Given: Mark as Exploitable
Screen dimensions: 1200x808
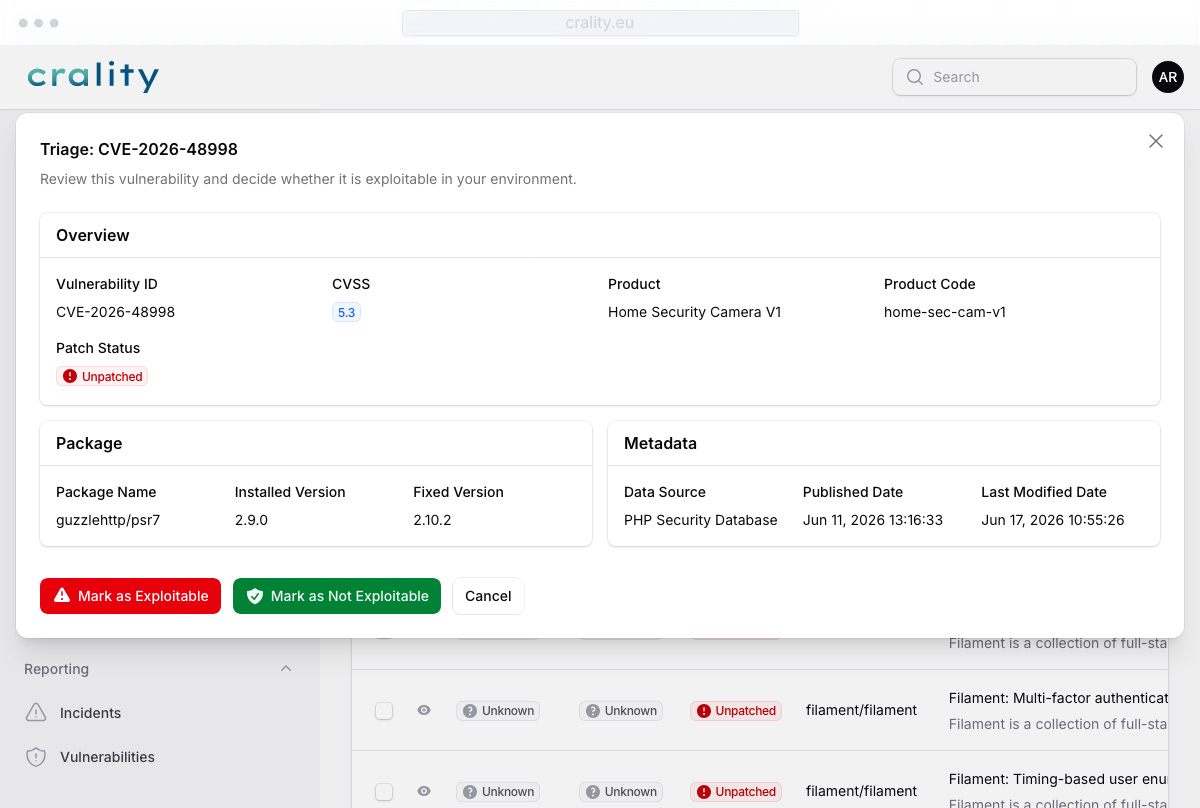Looking at the screenshot, I should [x=130, y=596].
